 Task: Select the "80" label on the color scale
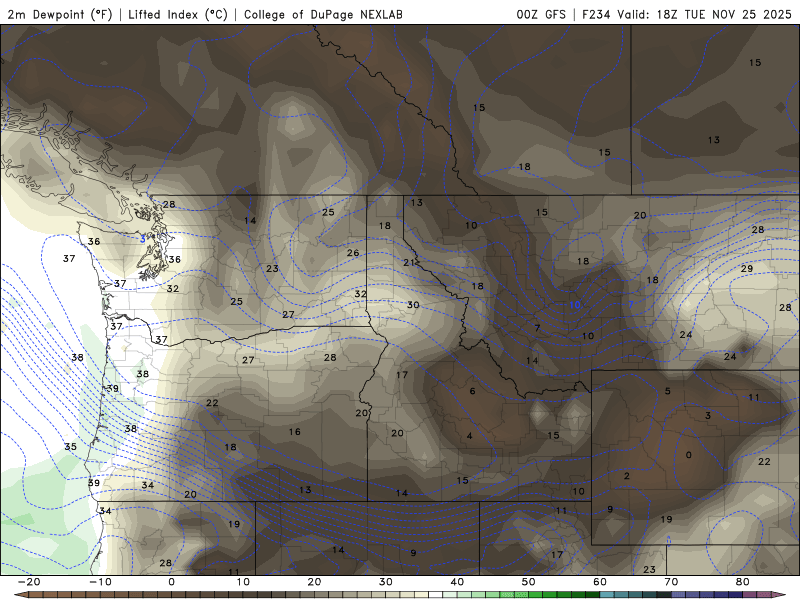(743, 582)
